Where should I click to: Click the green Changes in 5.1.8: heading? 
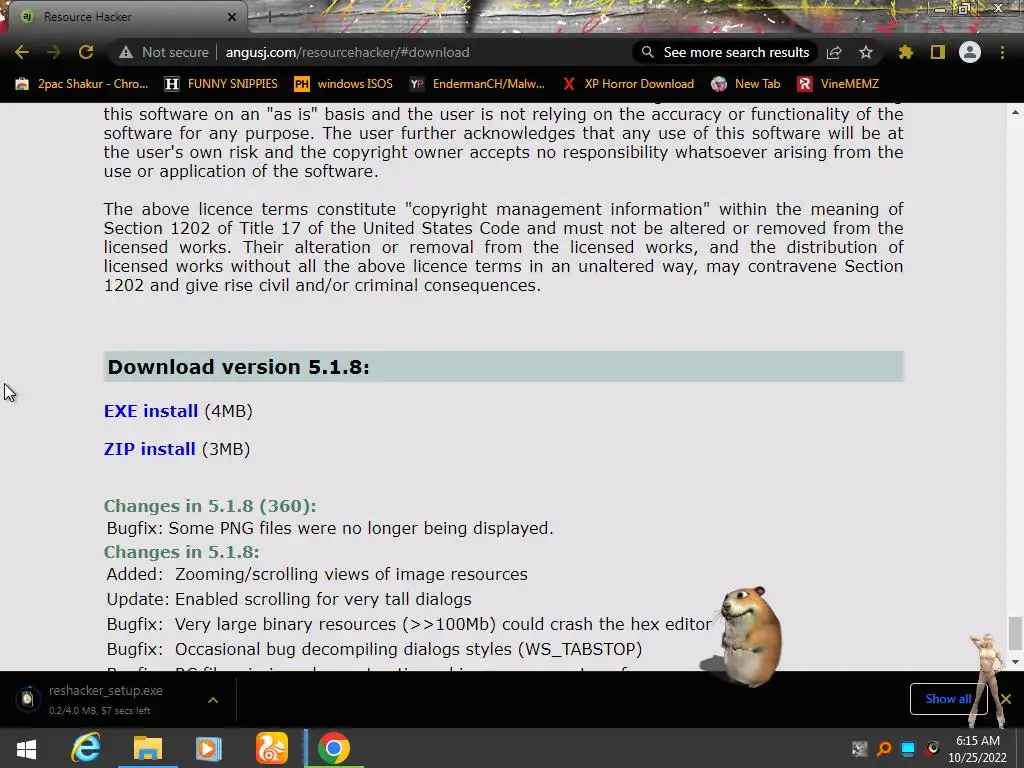(182, 552)
